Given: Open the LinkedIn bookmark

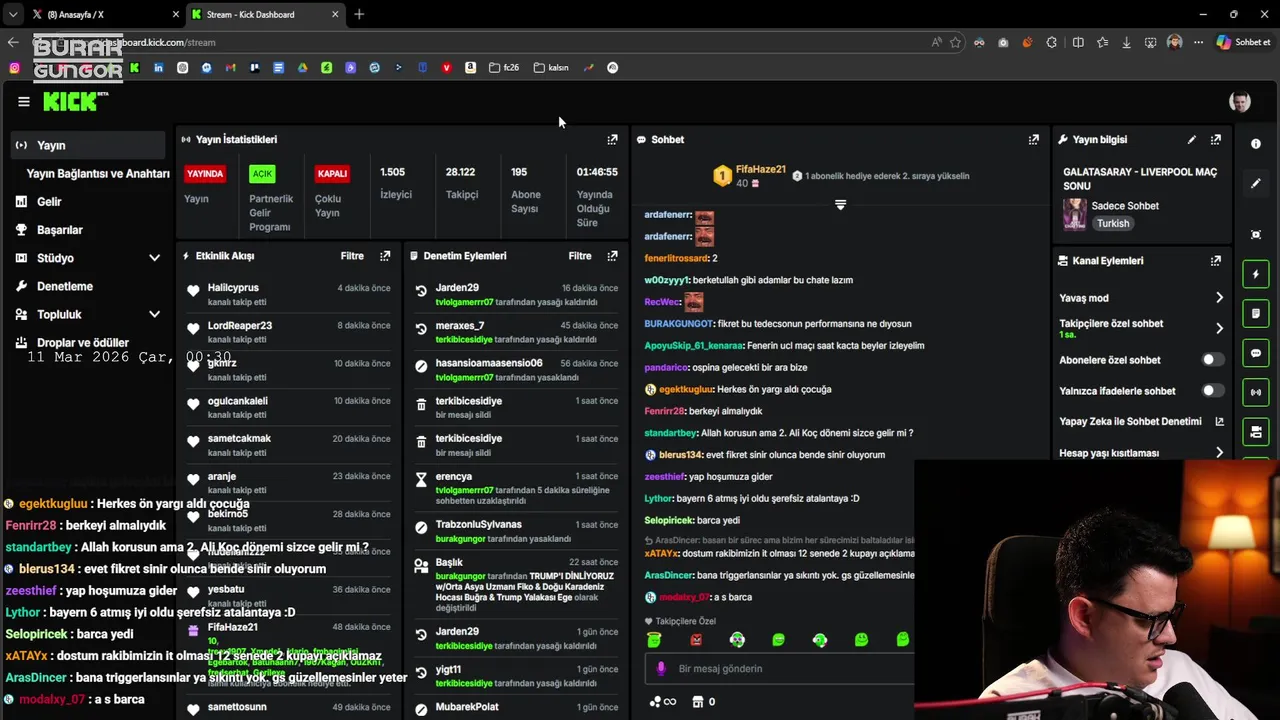Looking at the screenshot, I should click(158, 68).
